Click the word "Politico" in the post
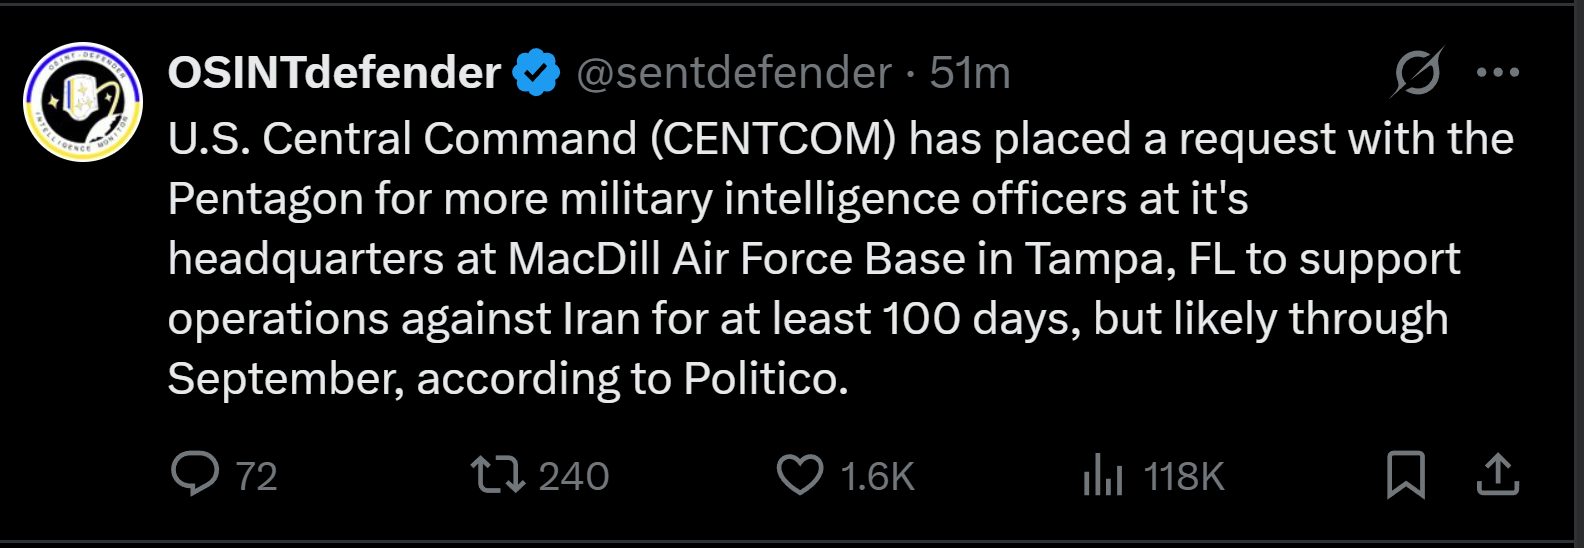 (765, 379)
